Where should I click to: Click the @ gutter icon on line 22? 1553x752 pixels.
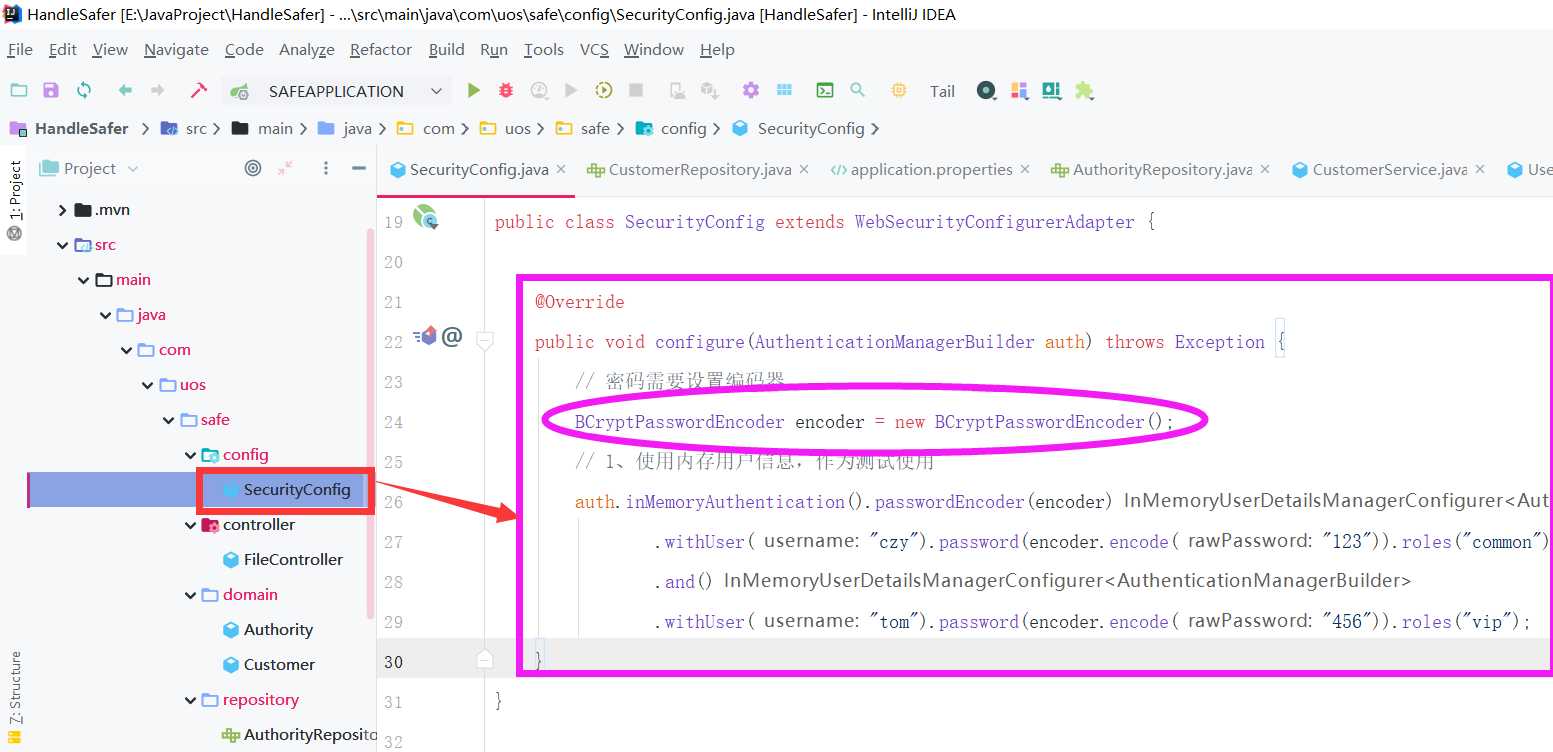click(452, 336)
